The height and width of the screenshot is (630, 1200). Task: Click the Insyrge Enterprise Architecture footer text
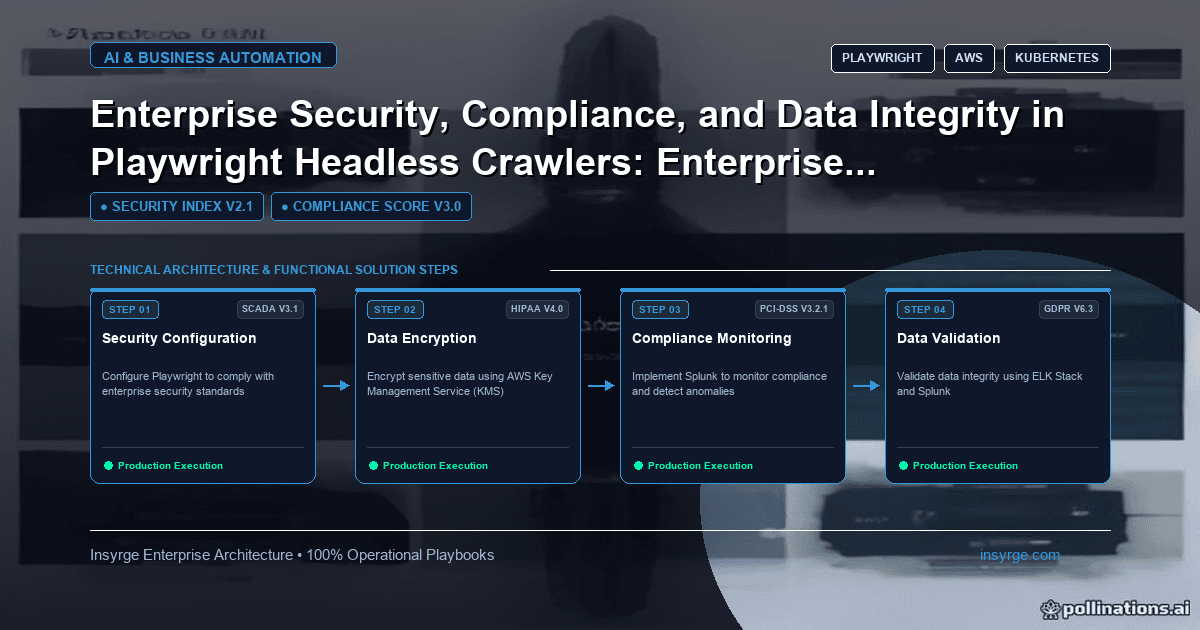pyautogui.click(x=292, y=555)
